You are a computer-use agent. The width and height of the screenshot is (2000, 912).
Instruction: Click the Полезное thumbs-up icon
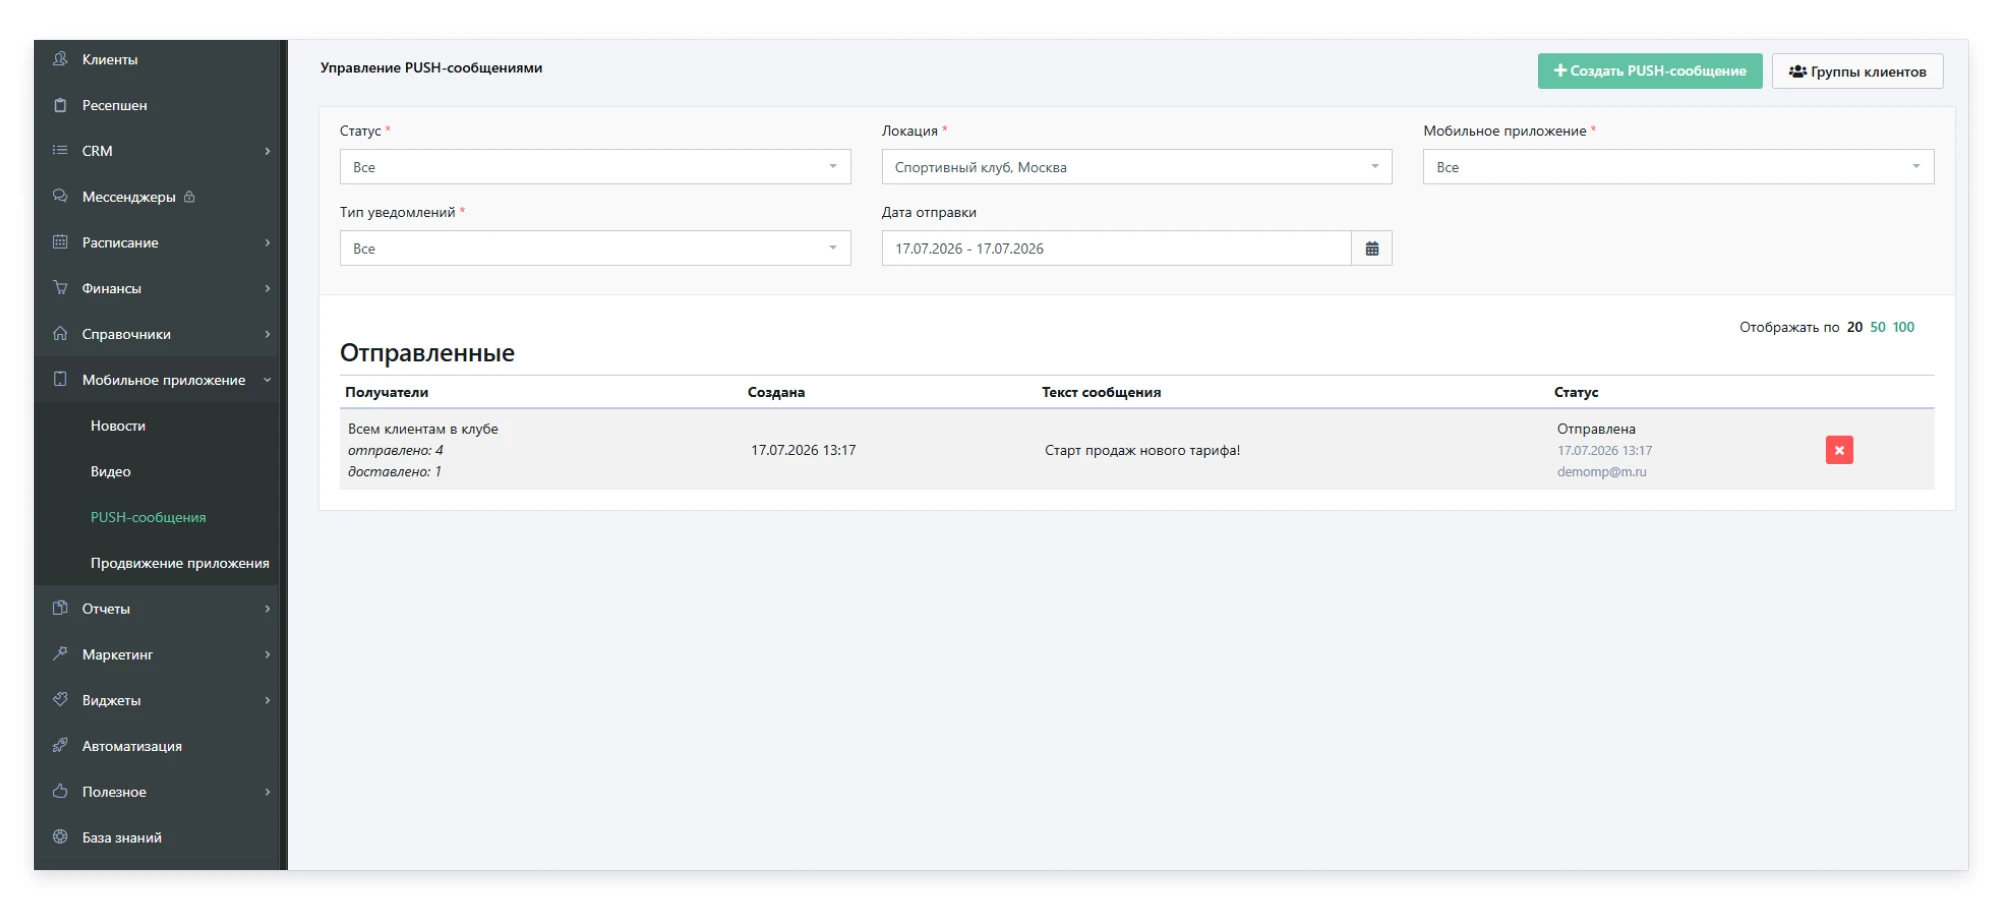[60, 791]
